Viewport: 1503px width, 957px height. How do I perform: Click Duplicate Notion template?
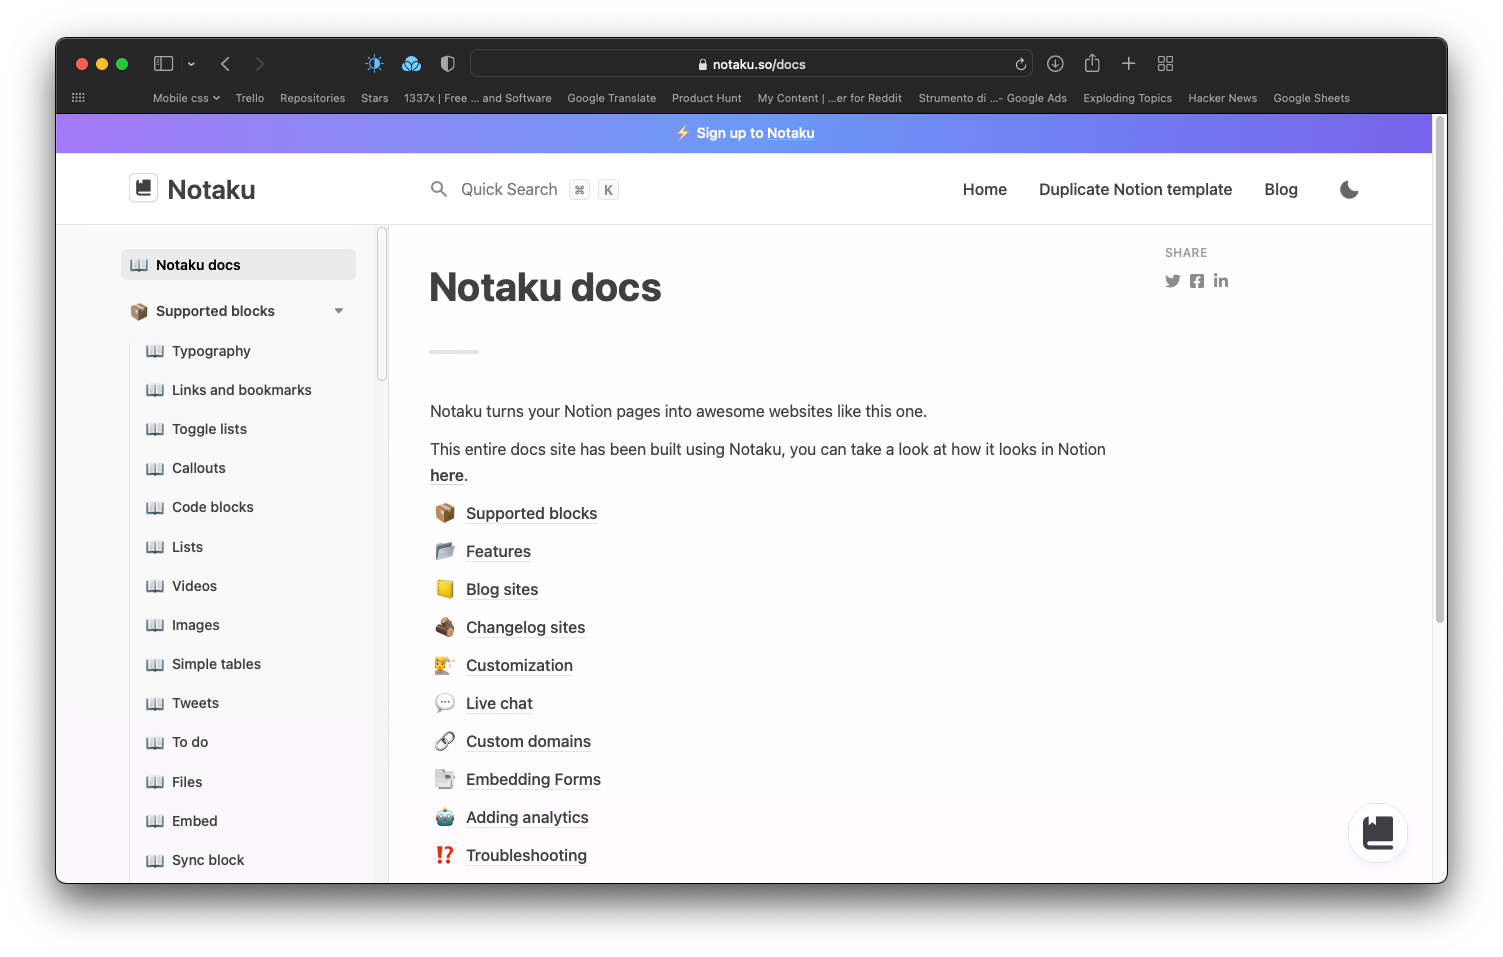[1135, 189]
